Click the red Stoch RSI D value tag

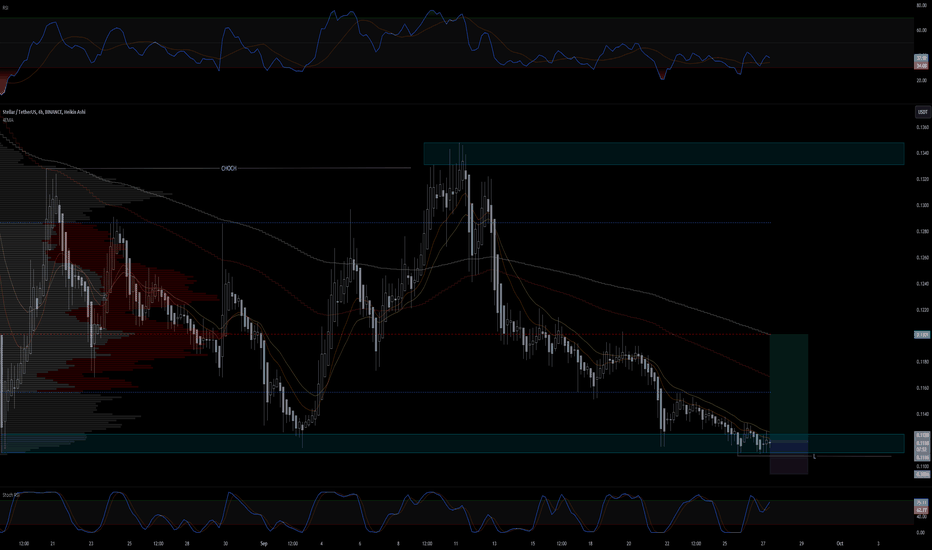[922, 510]
